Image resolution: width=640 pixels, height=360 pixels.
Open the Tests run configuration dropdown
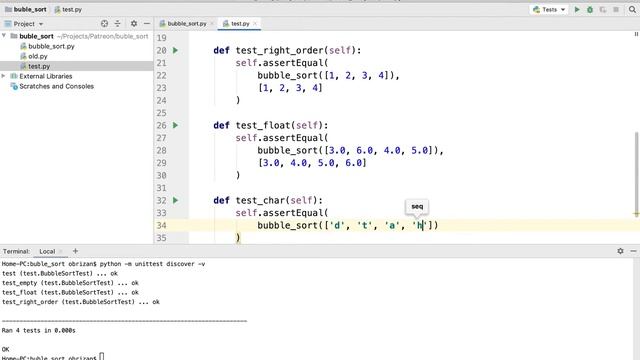549,9
